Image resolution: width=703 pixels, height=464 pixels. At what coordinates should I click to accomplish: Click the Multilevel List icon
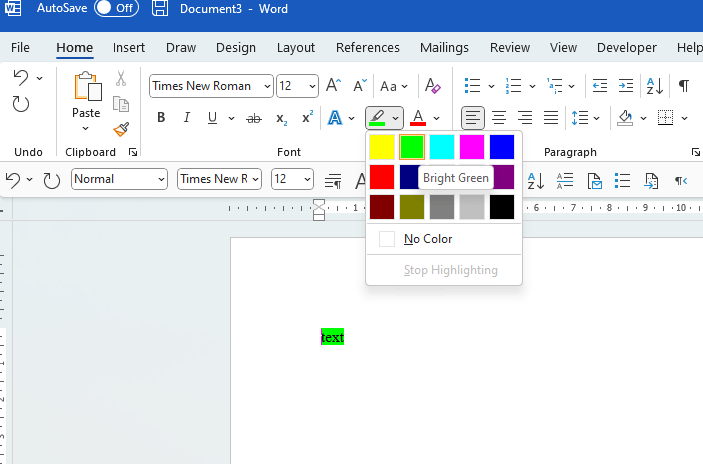coord(555,85)
